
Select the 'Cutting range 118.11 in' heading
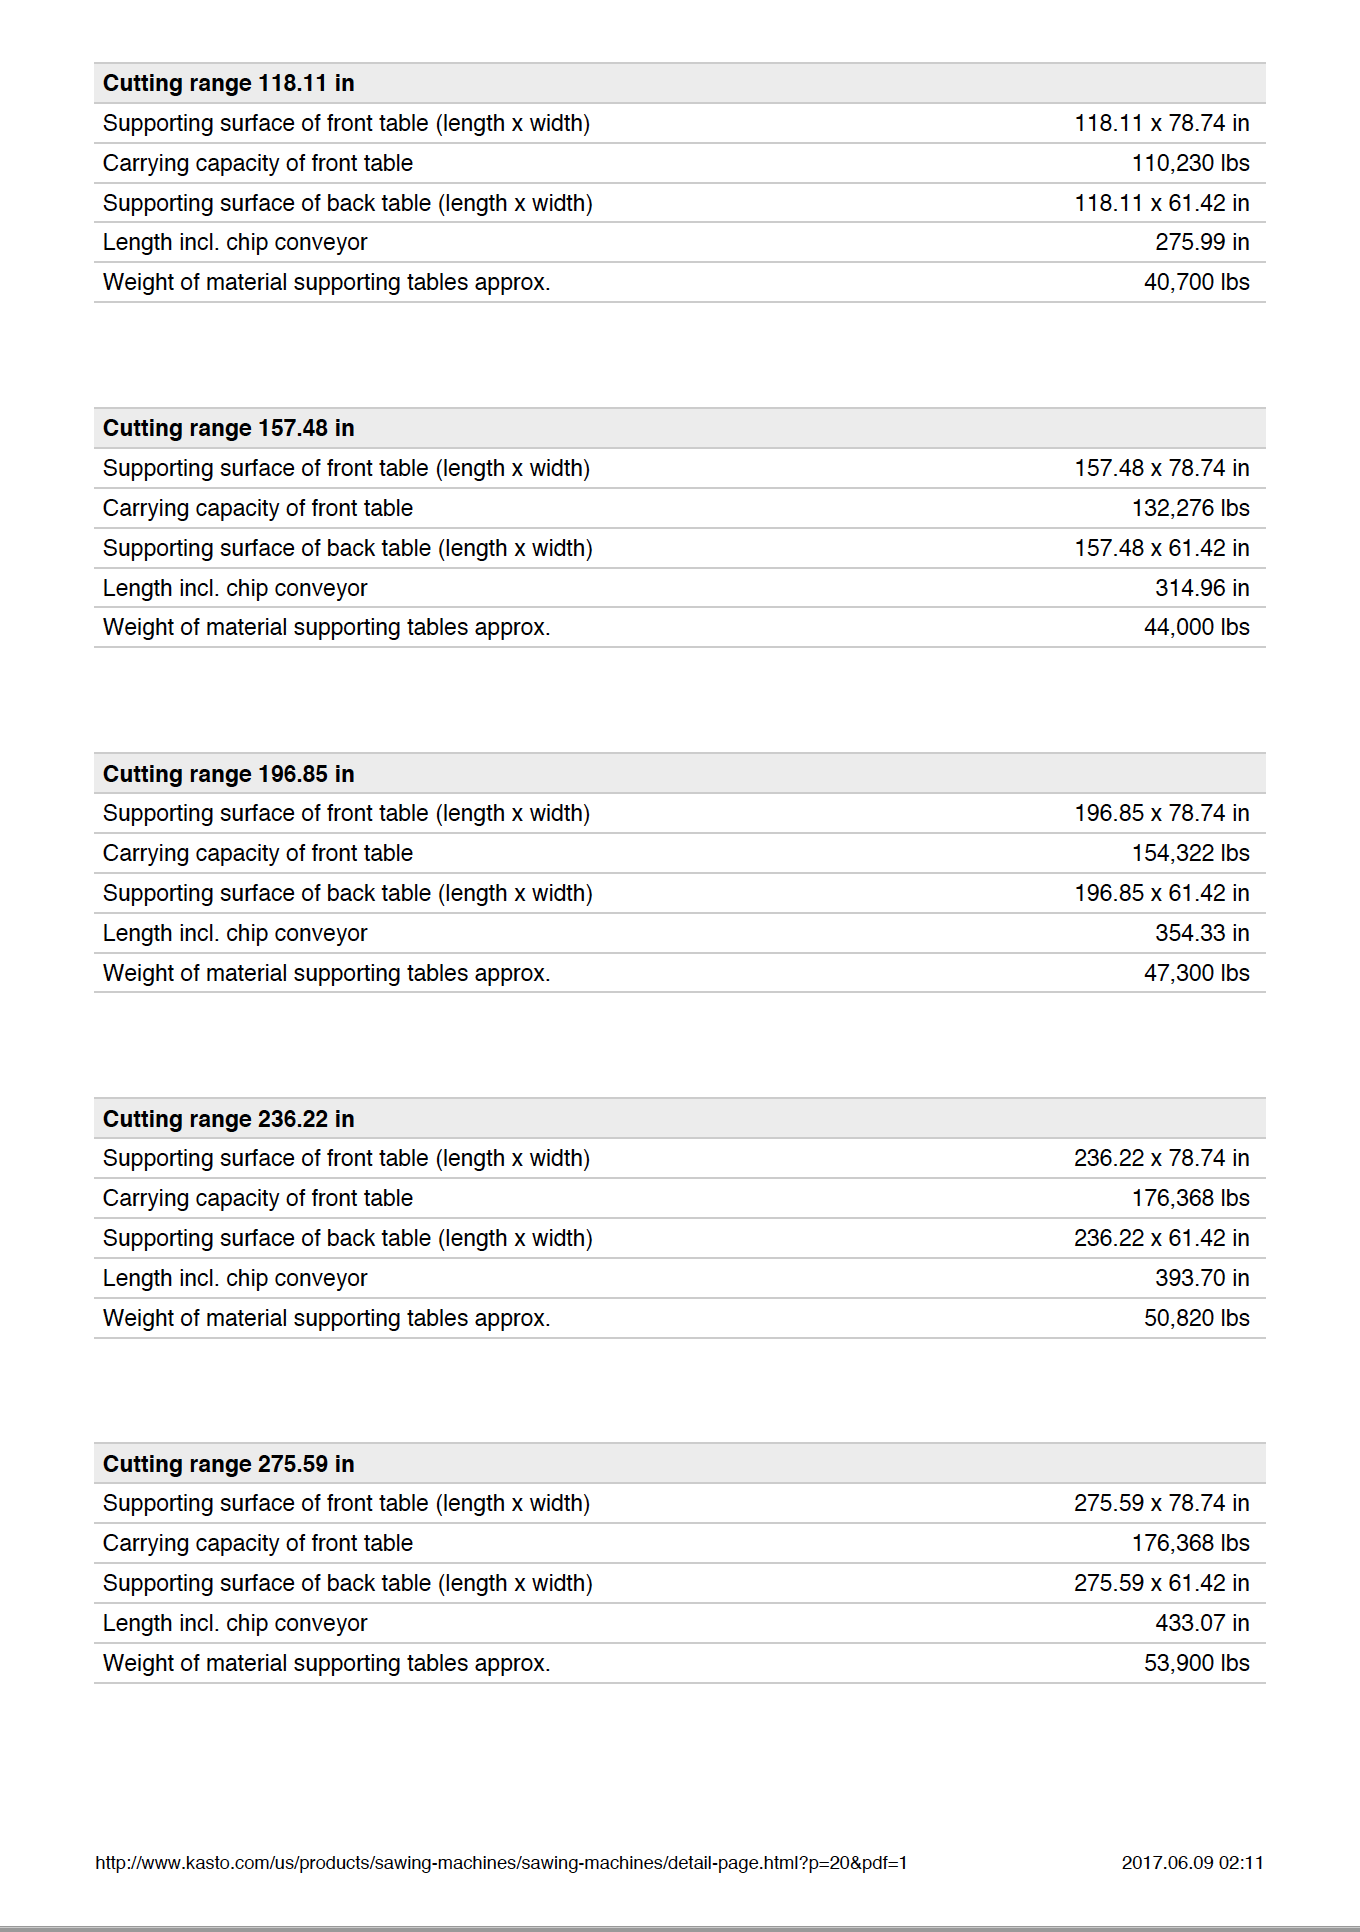229,83
